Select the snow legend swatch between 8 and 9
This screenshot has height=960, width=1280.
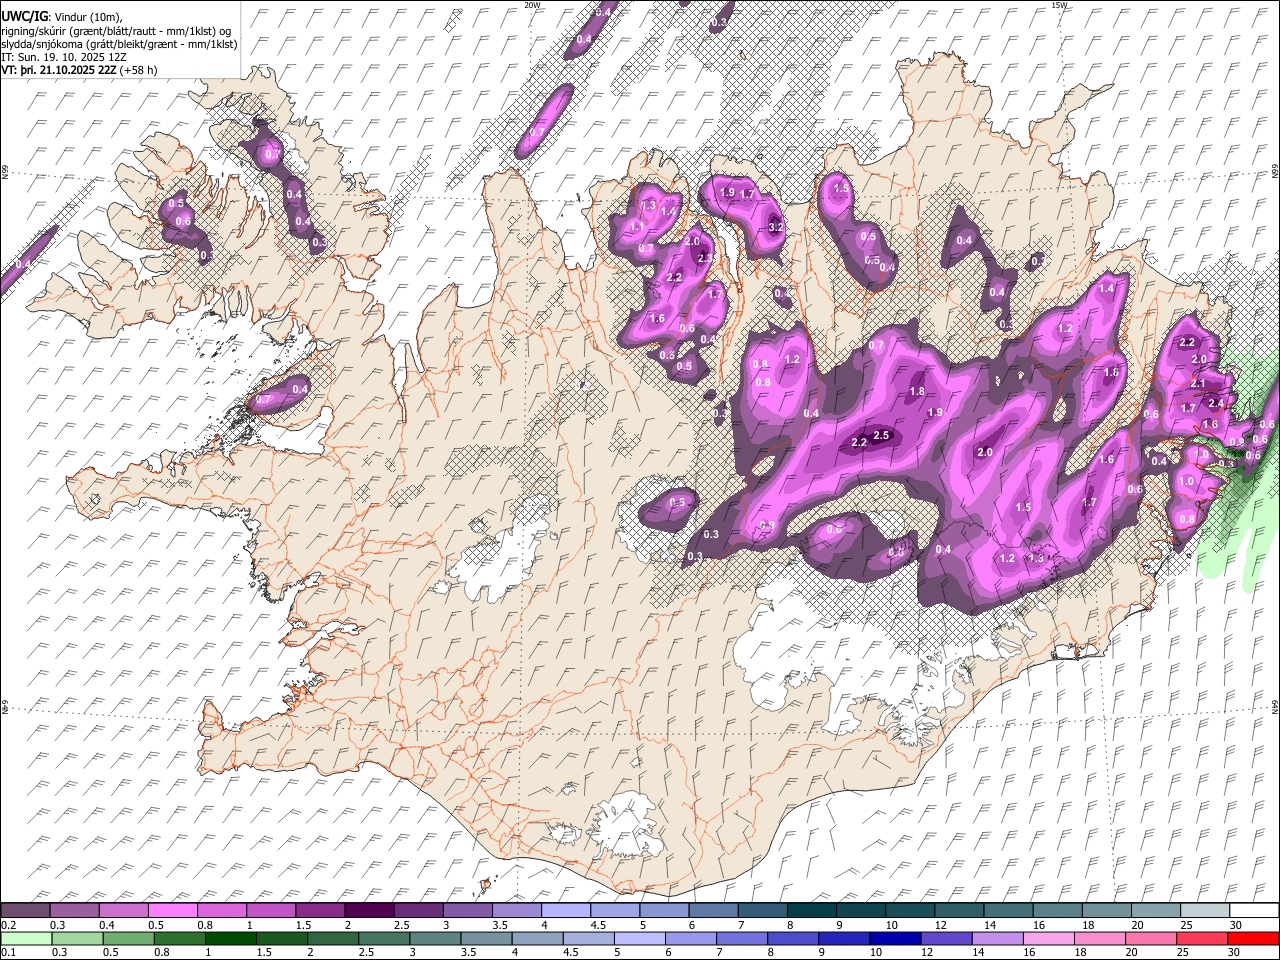click(810, 911)
